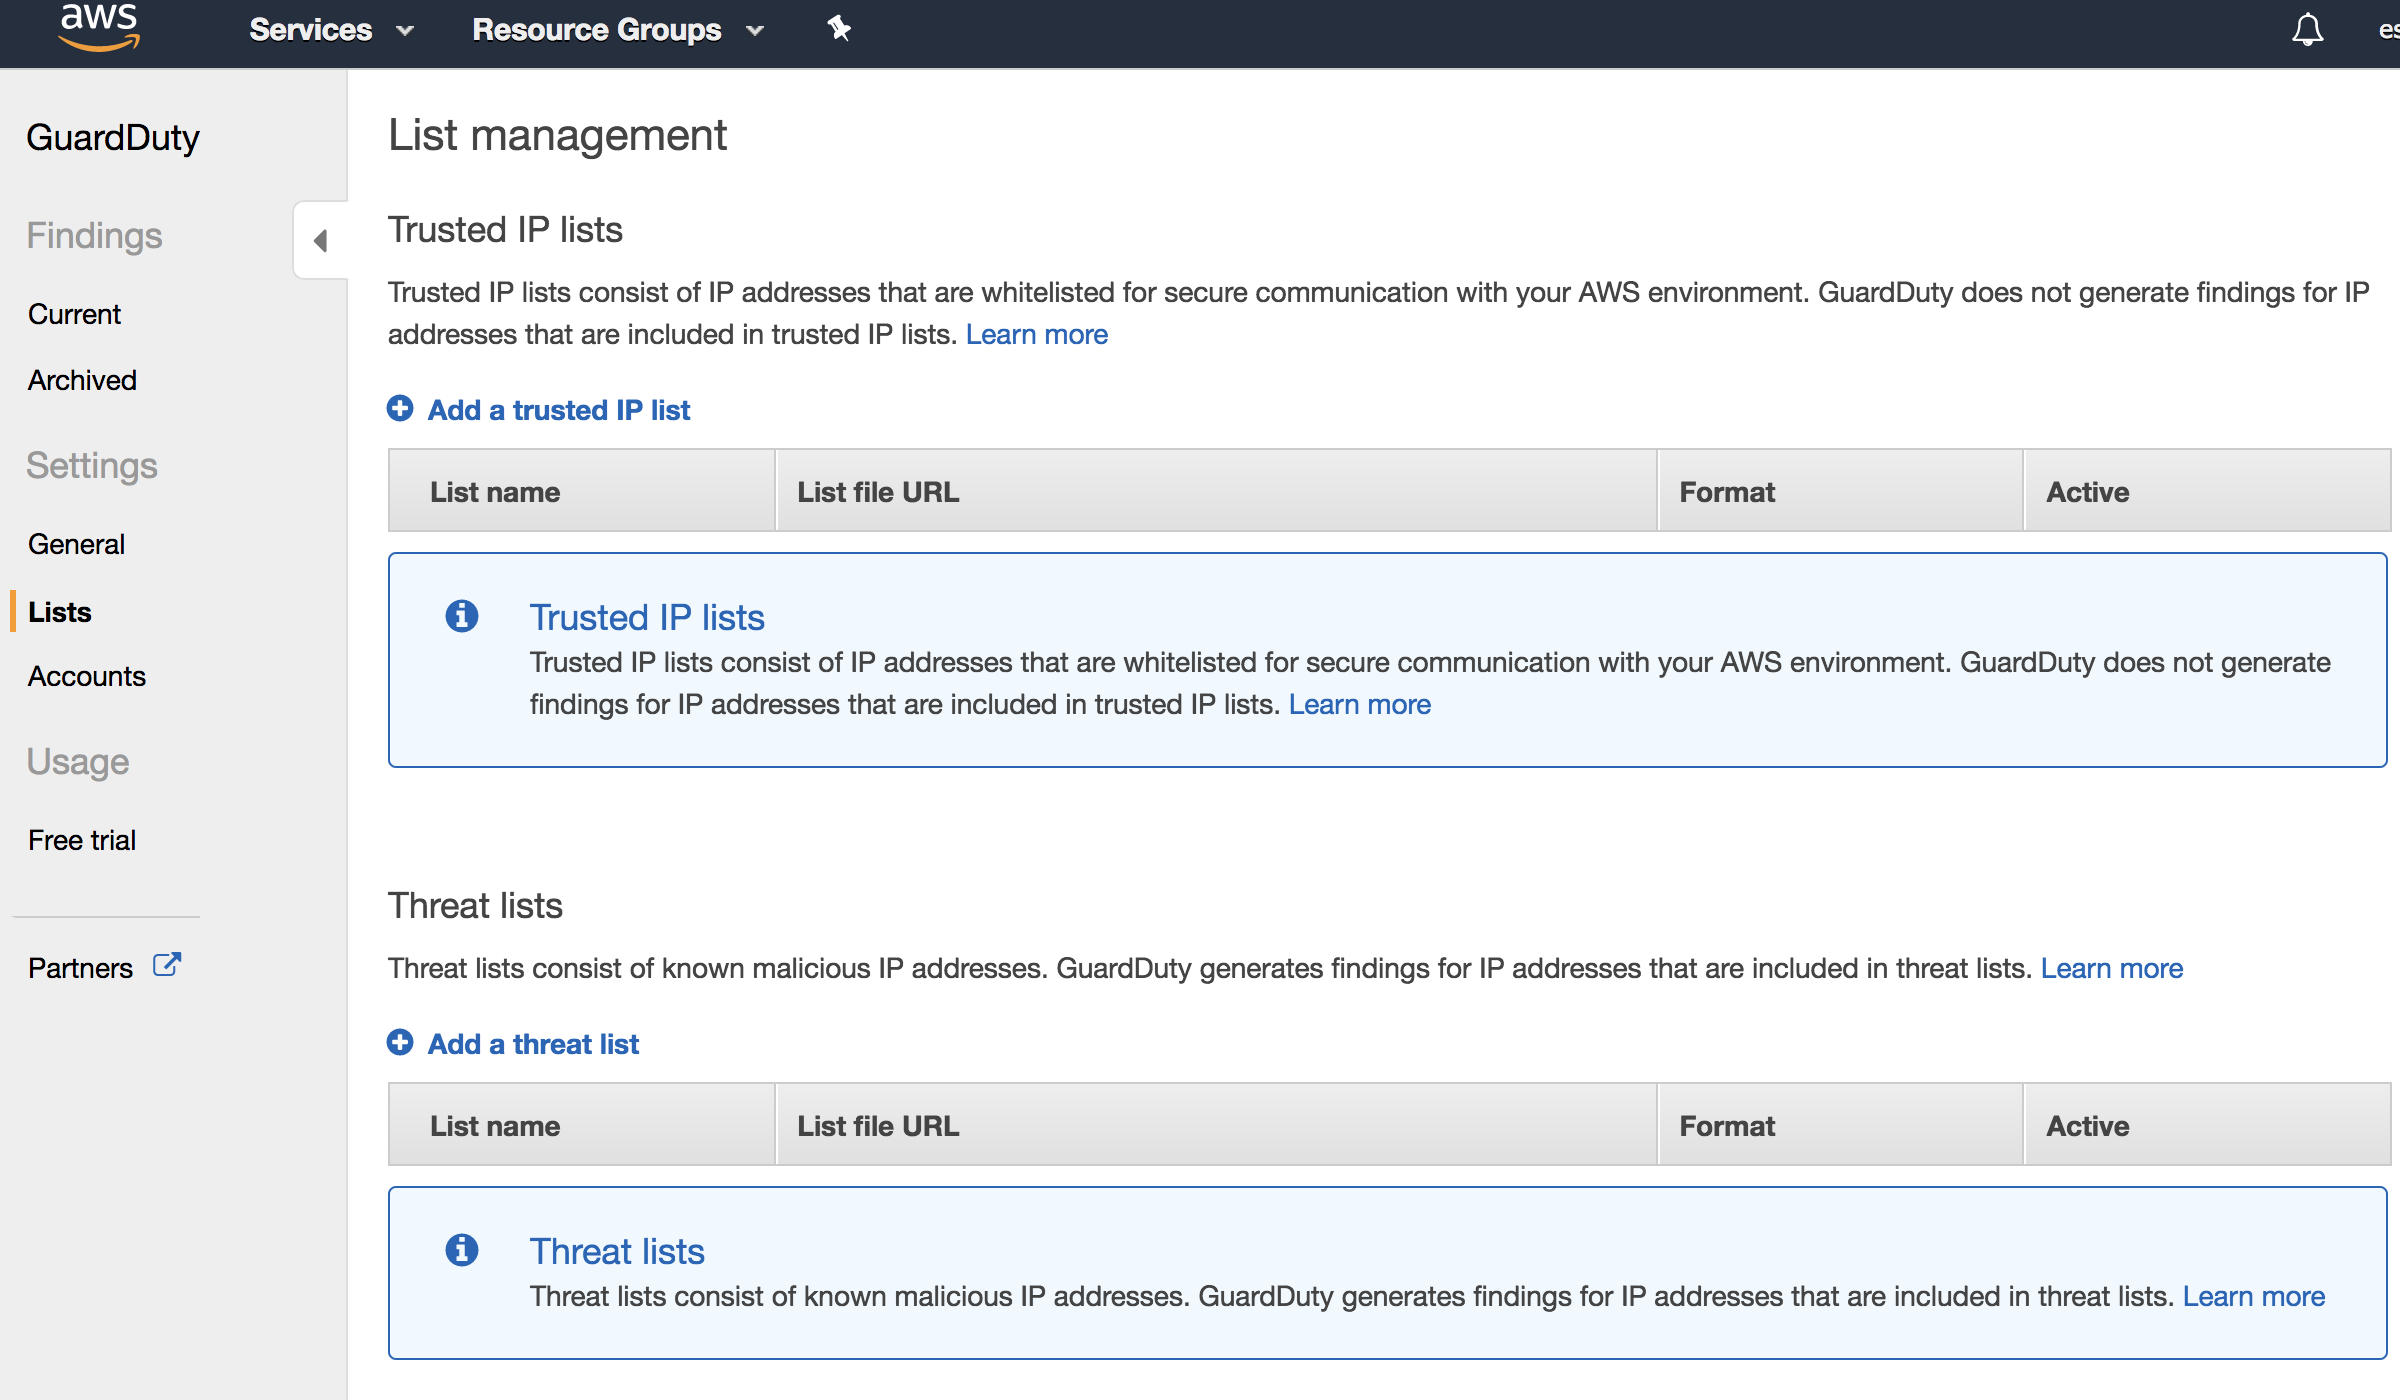Open the Resource Groups dropdown

coord(617,30)
